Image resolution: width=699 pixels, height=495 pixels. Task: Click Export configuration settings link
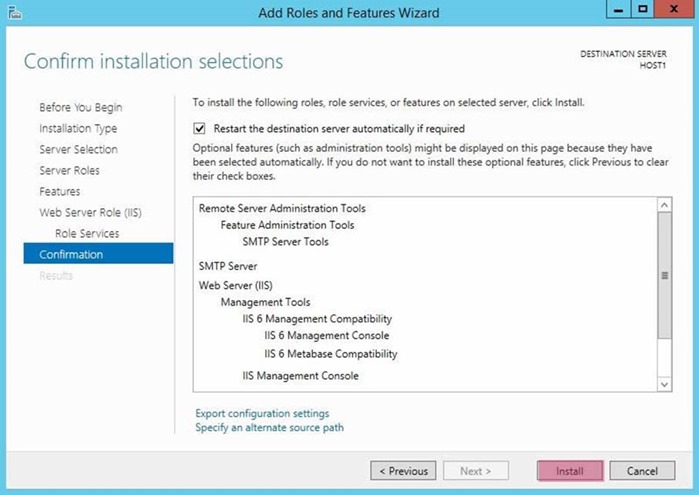(x=262, y=413)
